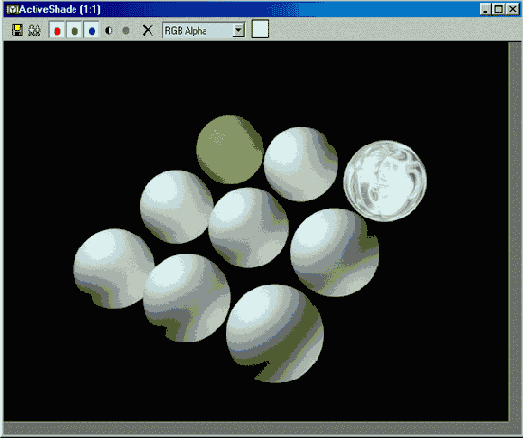Pick the glassy swirled sphere on right
The height and width of the screenshot is (438, 523).
click(385, 181)
